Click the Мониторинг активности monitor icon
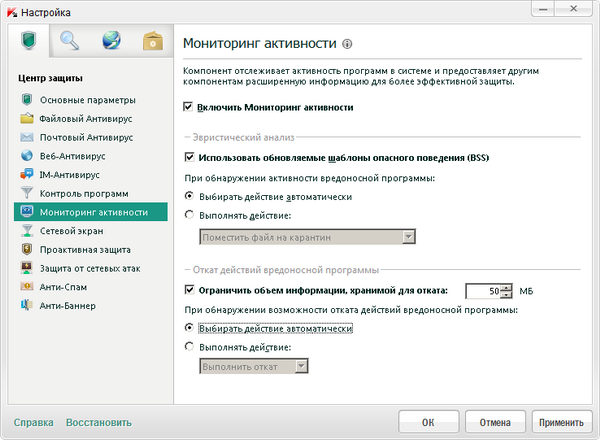600x440 pixels. pyautogui.click(x=27, y=212)
